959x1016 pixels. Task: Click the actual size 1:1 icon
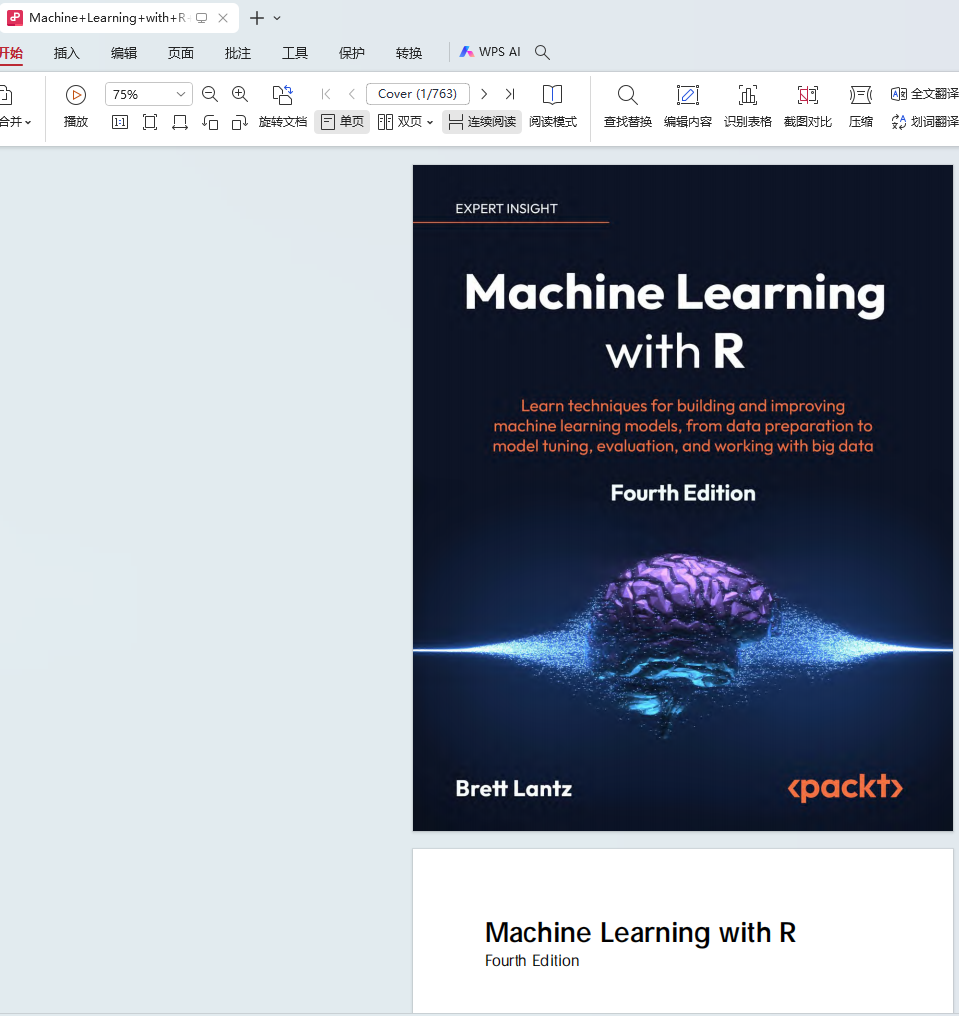coord(120,122)
